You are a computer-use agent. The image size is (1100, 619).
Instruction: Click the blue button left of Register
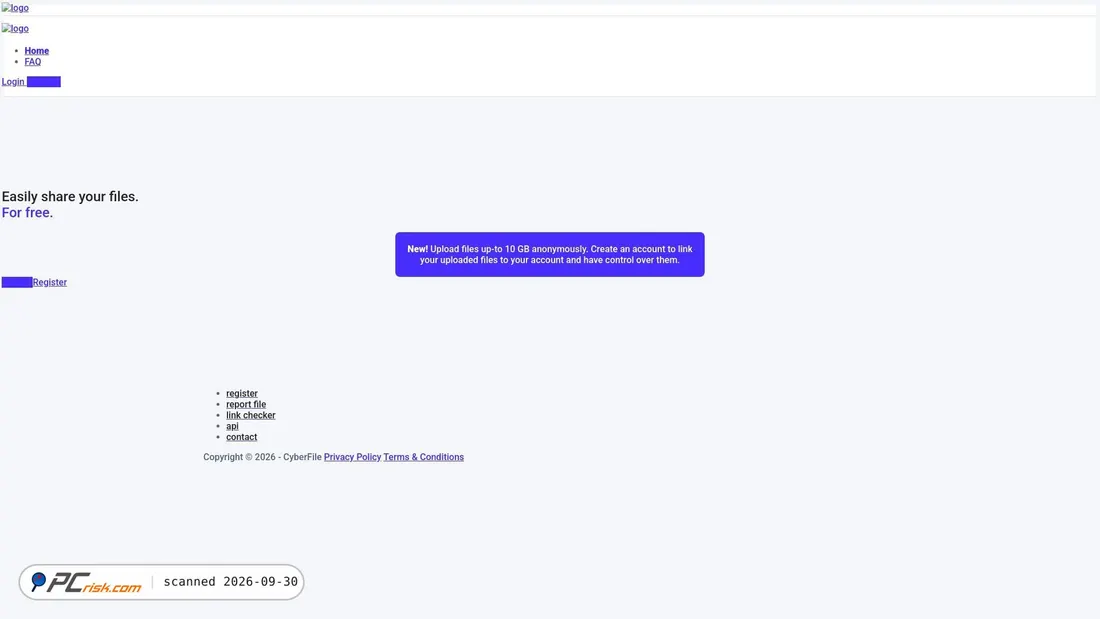click(x=17, y=282)
